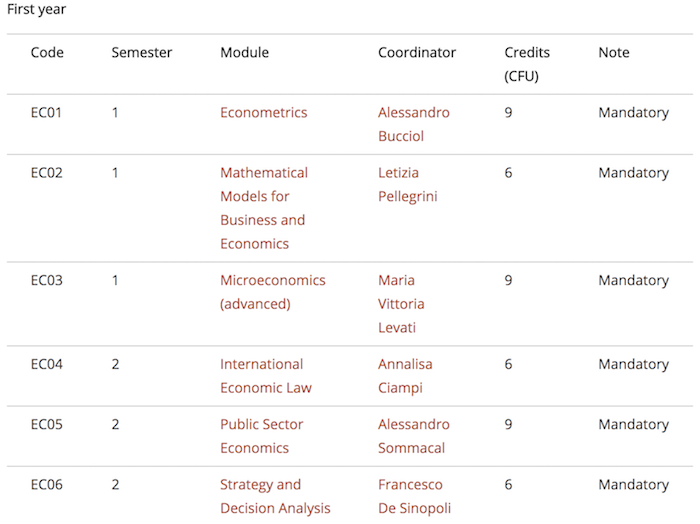Open the Econometrics module link
700x524 pixels.
coord(263,112)
